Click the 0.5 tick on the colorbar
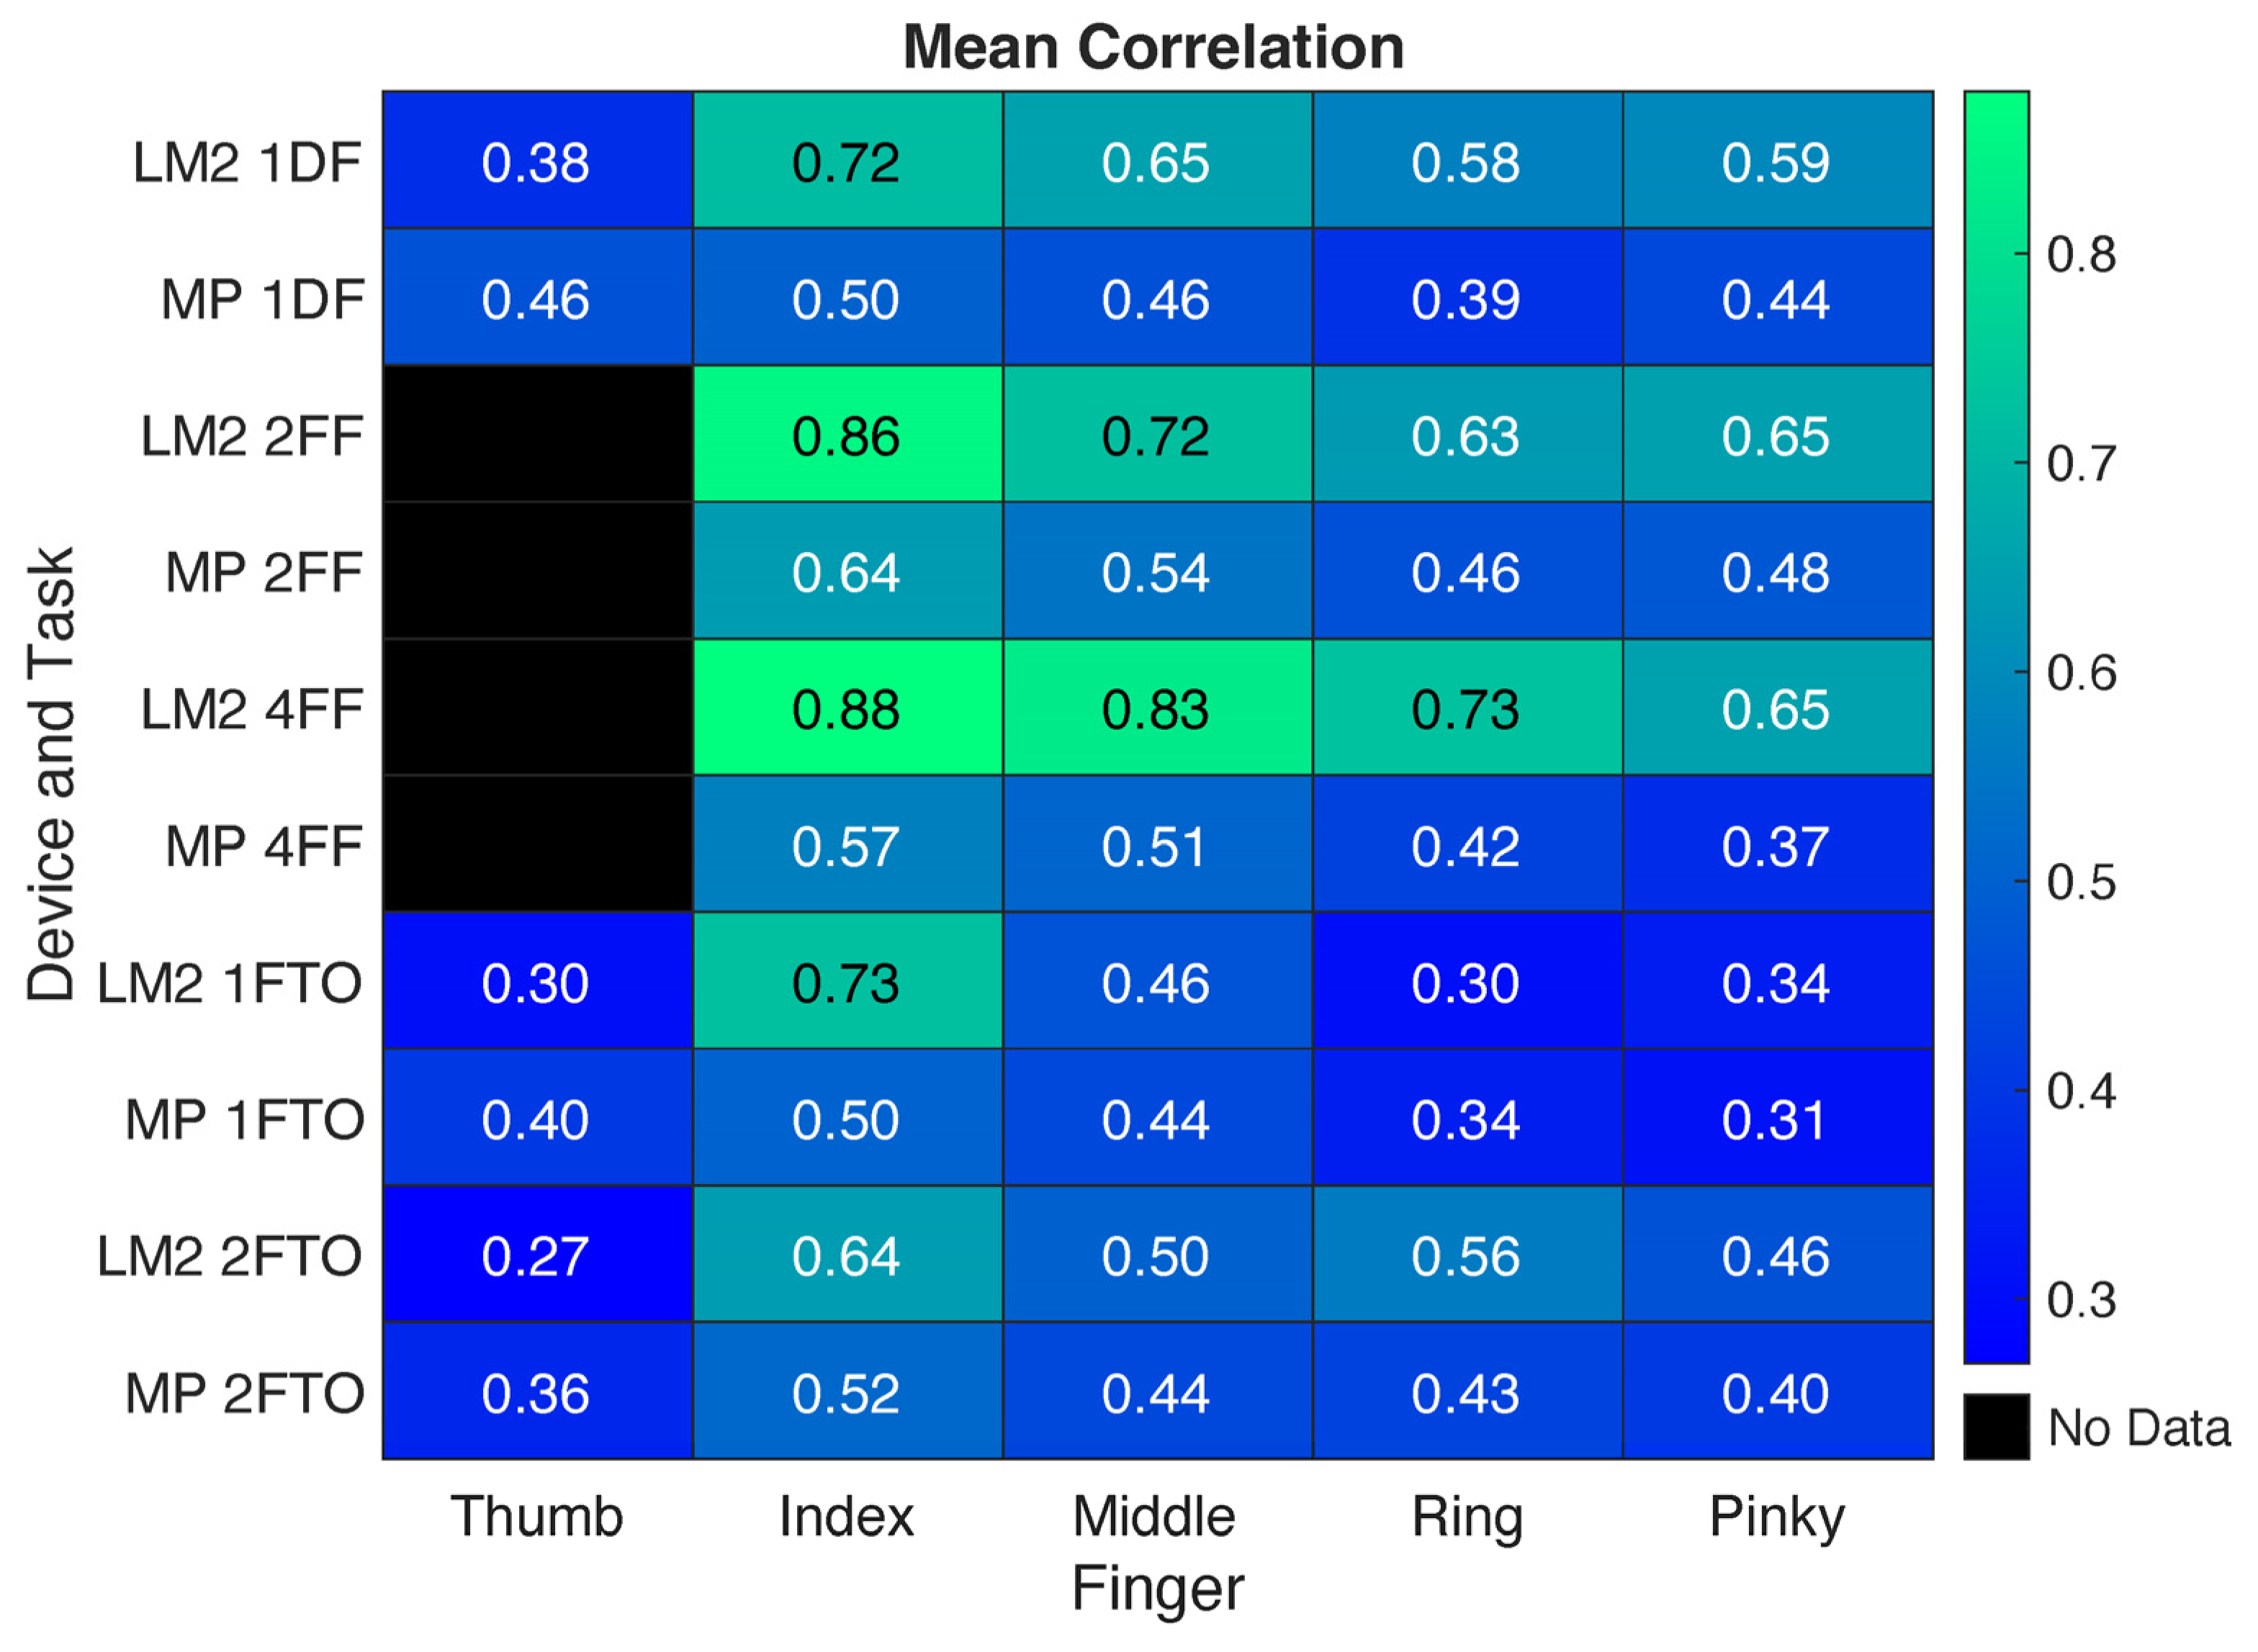The width and height of the screenshot is (2258, 1652). point(2080,883)
